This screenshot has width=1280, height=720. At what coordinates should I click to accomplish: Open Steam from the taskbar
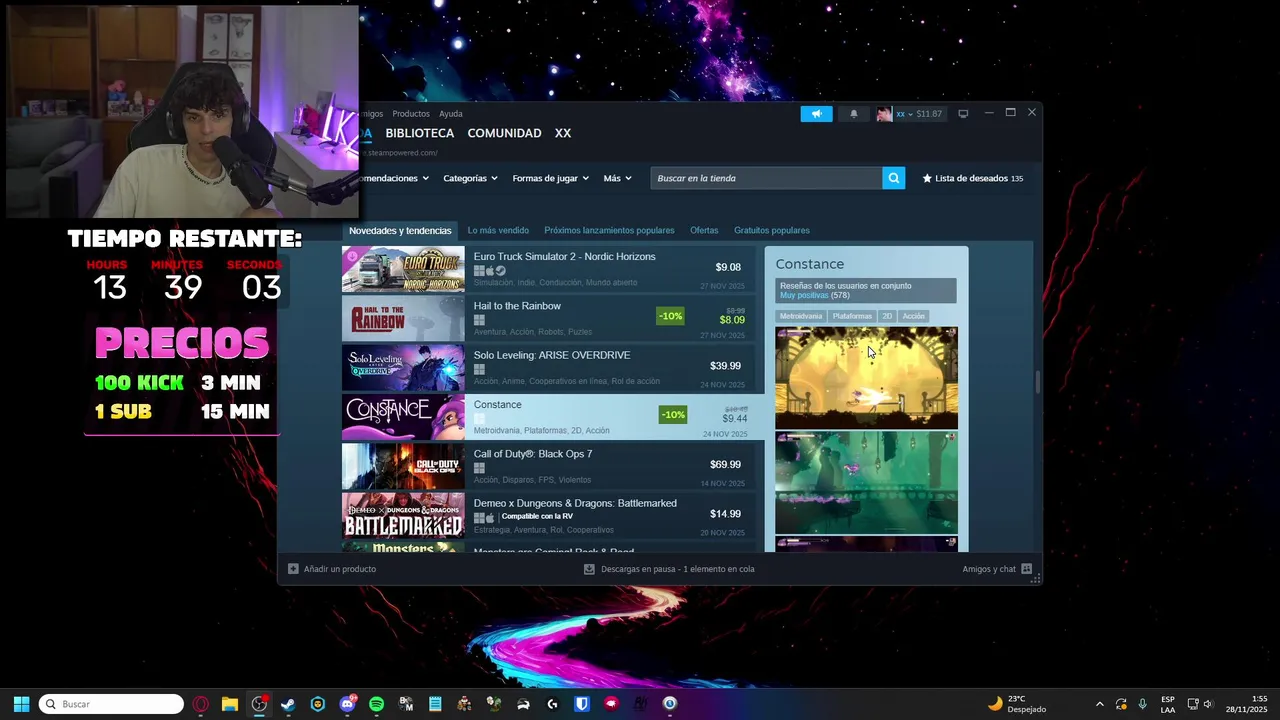tap(288, 704)
